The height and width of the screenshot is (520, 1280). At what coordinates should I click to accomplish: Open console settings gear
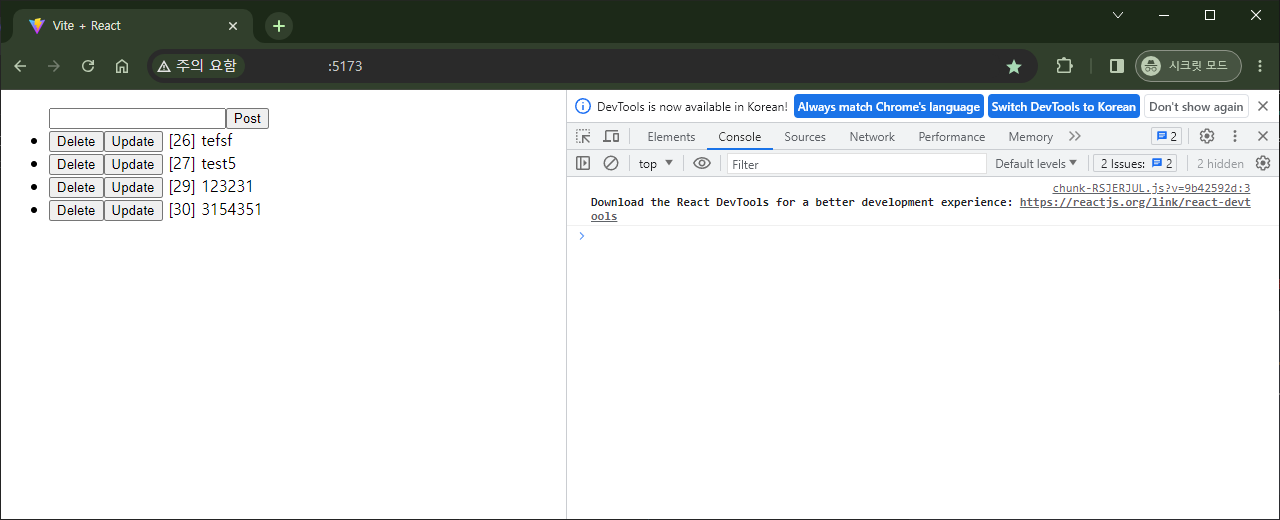(x=1263, y=163)
